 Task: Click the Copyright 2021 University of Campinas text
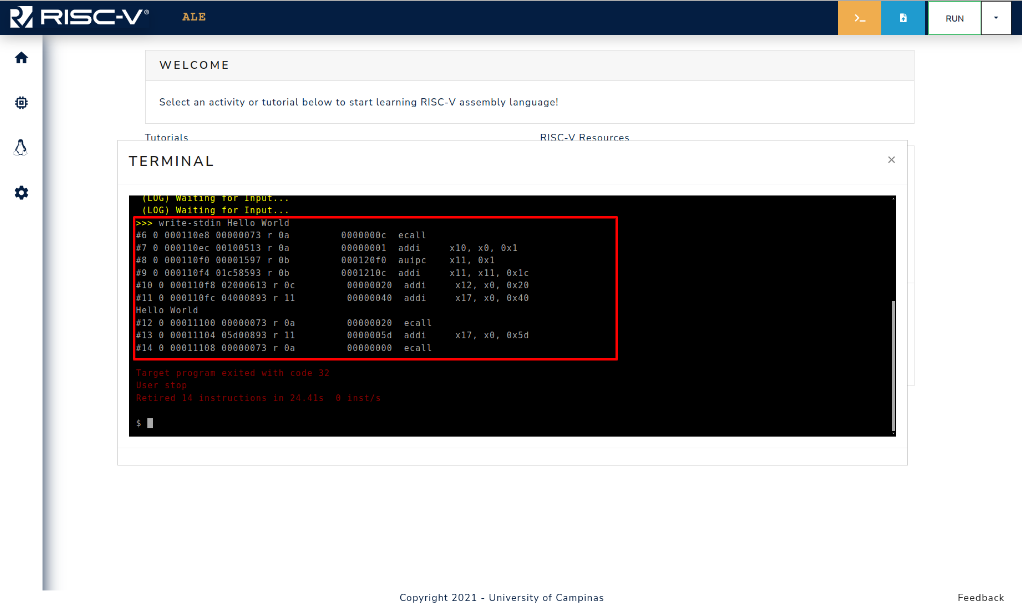coord(501,597)
